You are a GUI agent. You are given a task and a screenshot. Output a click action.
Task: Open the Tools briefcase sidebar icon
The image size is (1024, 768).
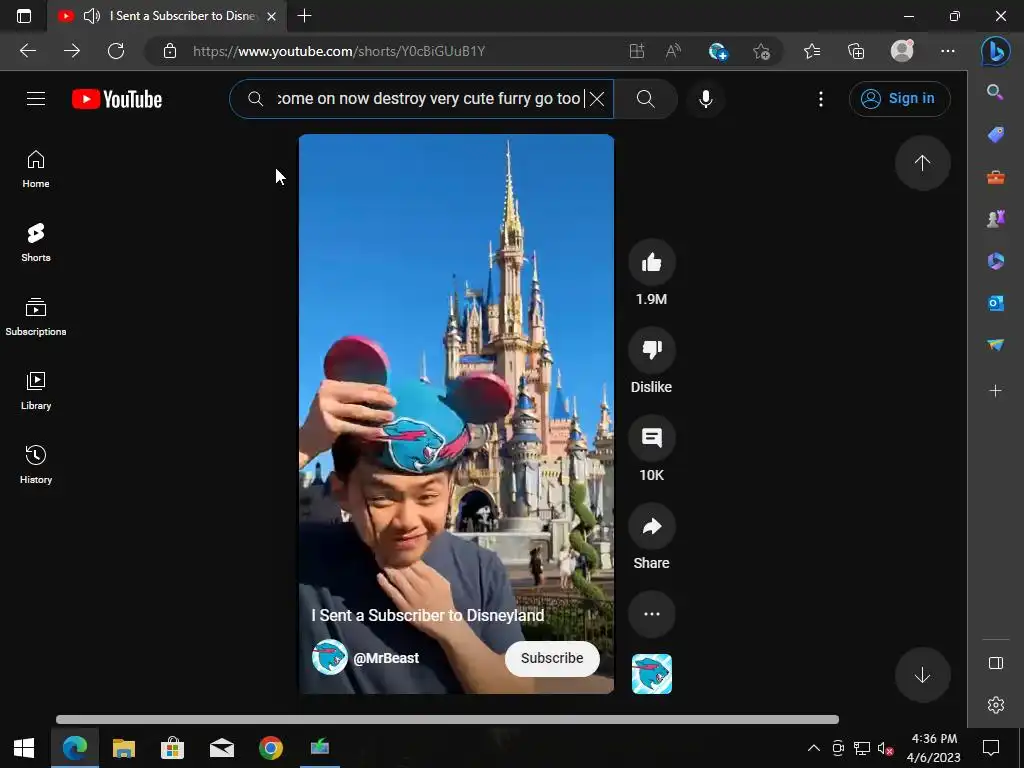(x=995, y=177)
